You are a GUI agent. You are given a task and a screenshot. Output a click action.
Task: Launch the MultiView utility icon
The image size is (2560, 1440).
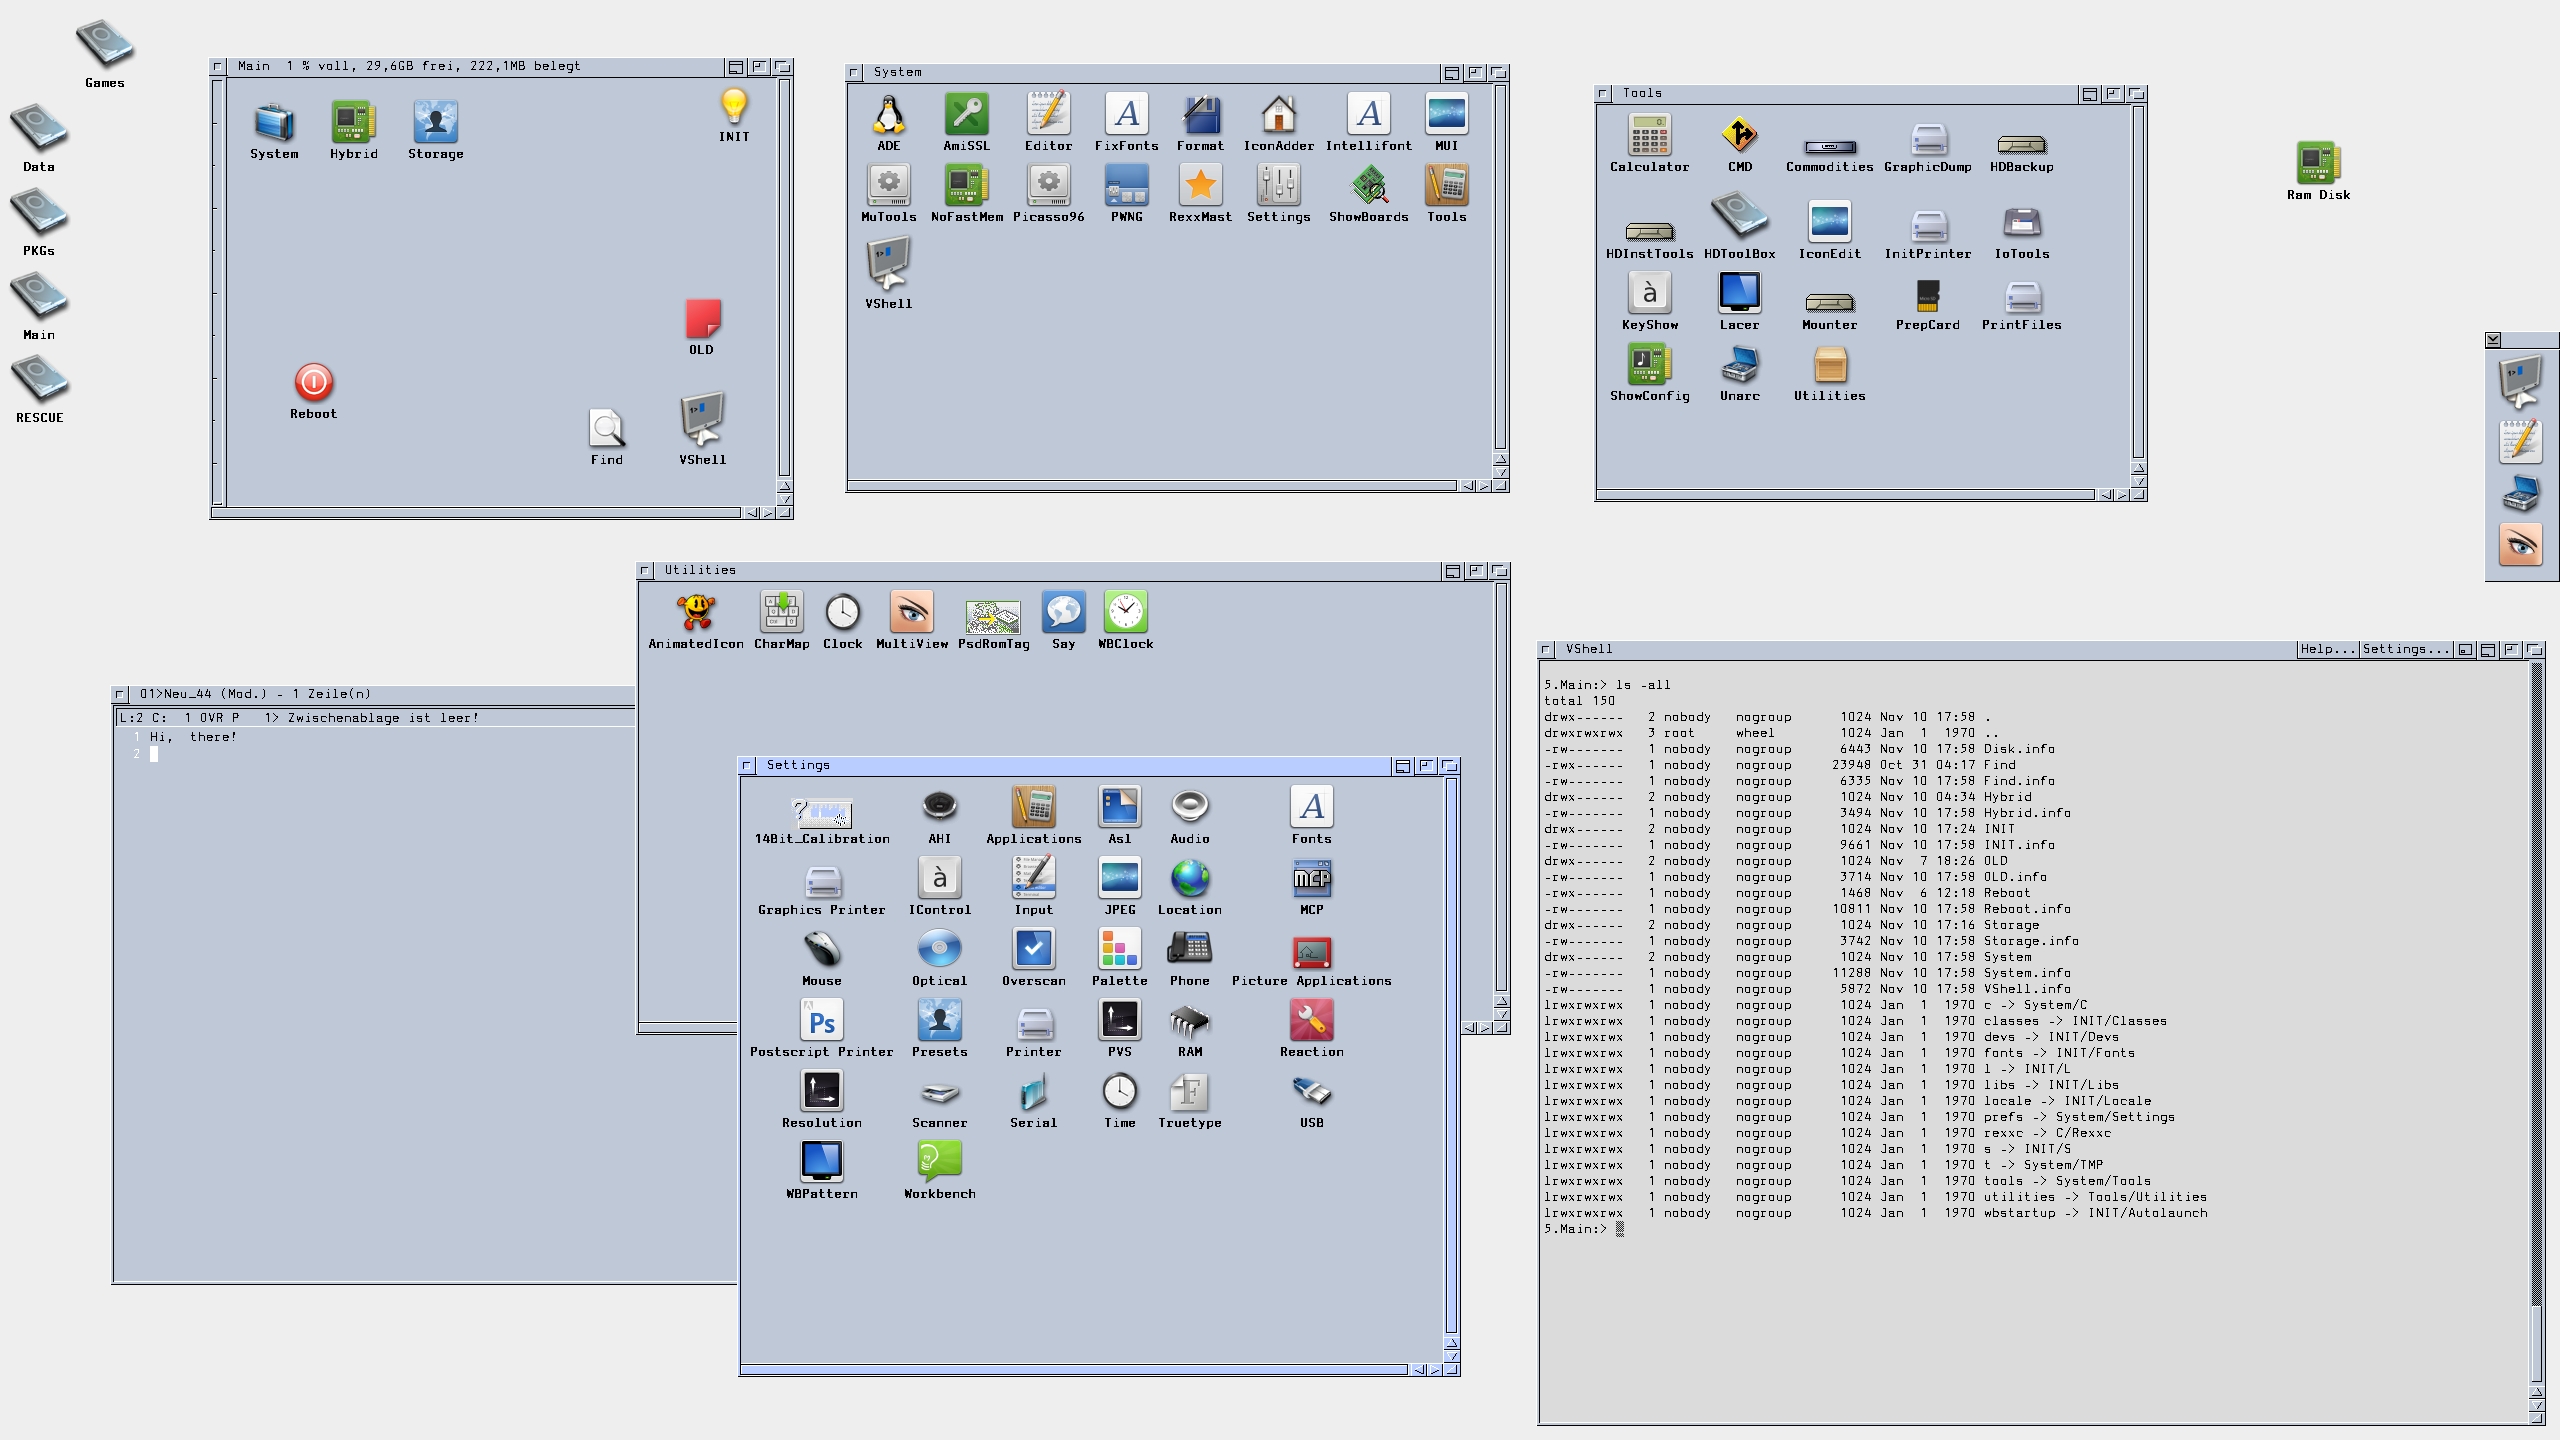(x=911, y=613)
